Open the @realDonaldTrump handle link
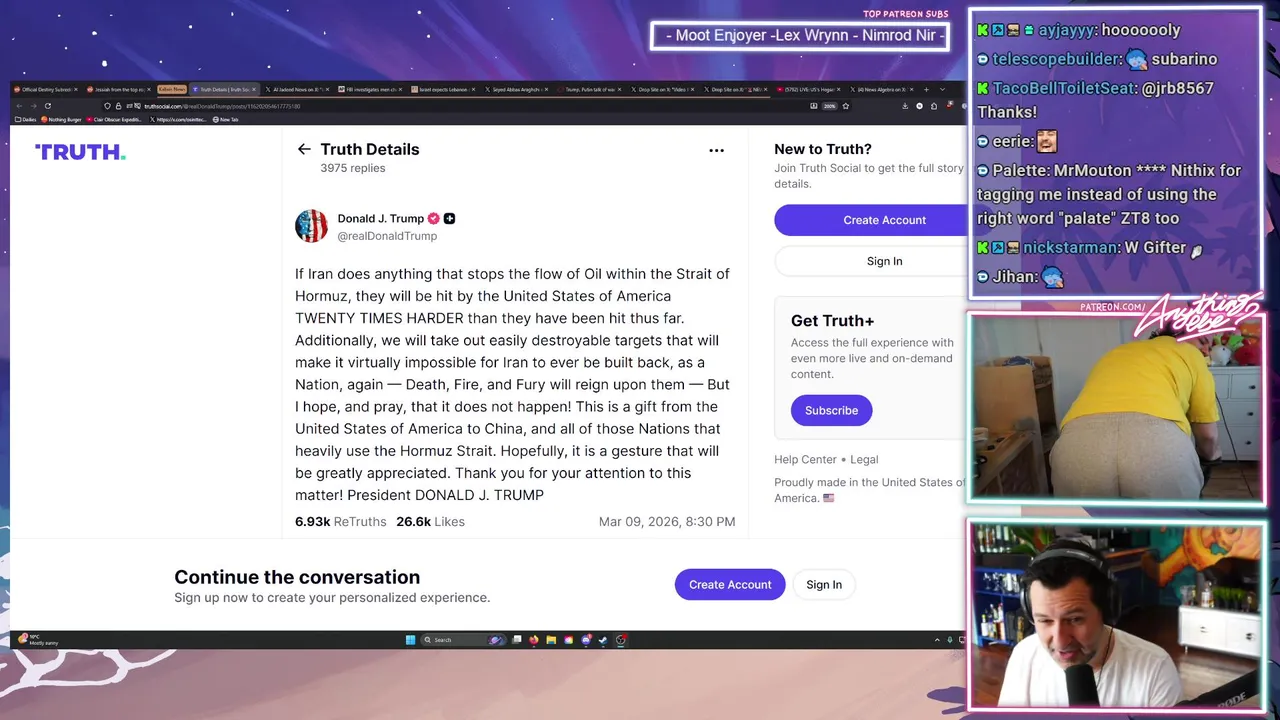Screen dimensions: 1280x720 387,236
